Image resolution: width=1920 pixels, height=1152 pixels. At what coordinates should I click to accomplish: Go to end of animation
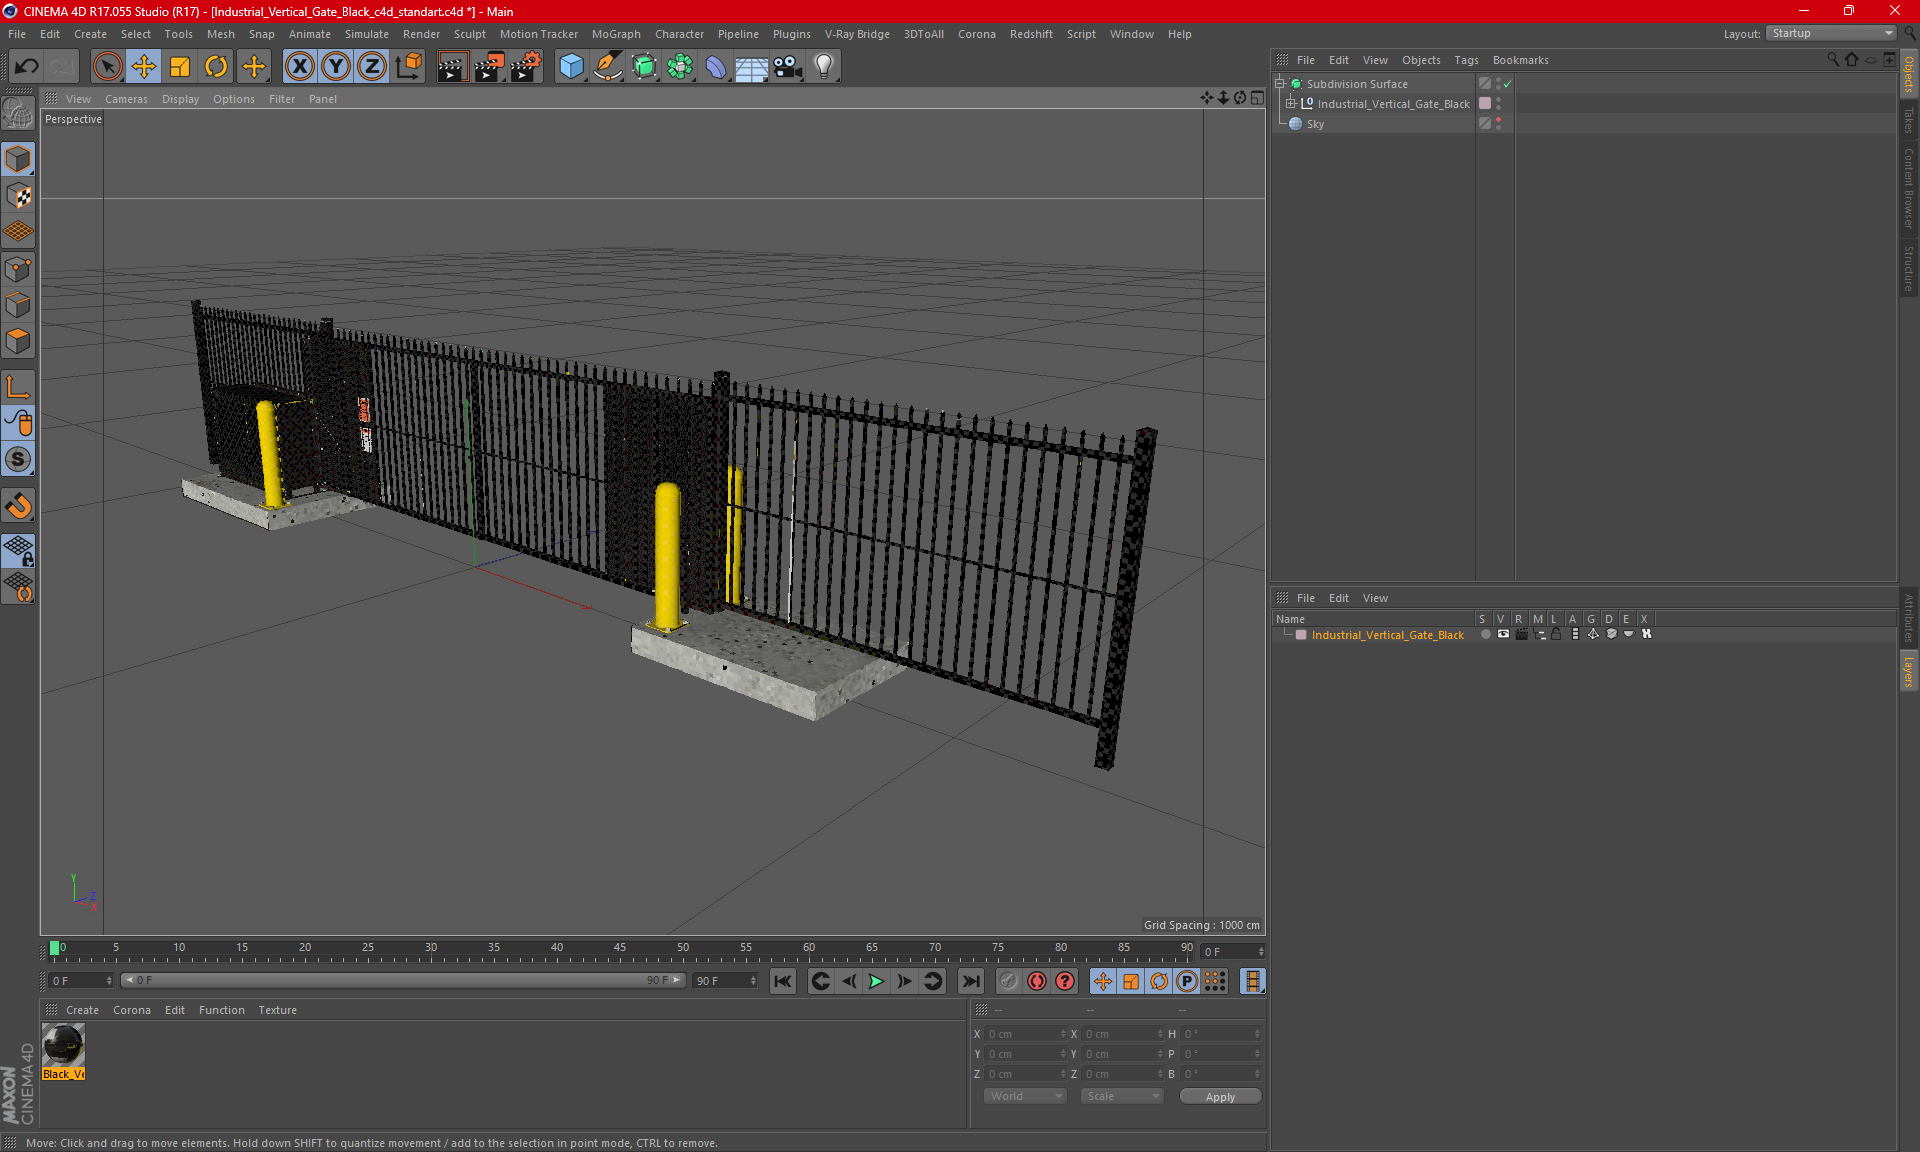pos(970,981)
